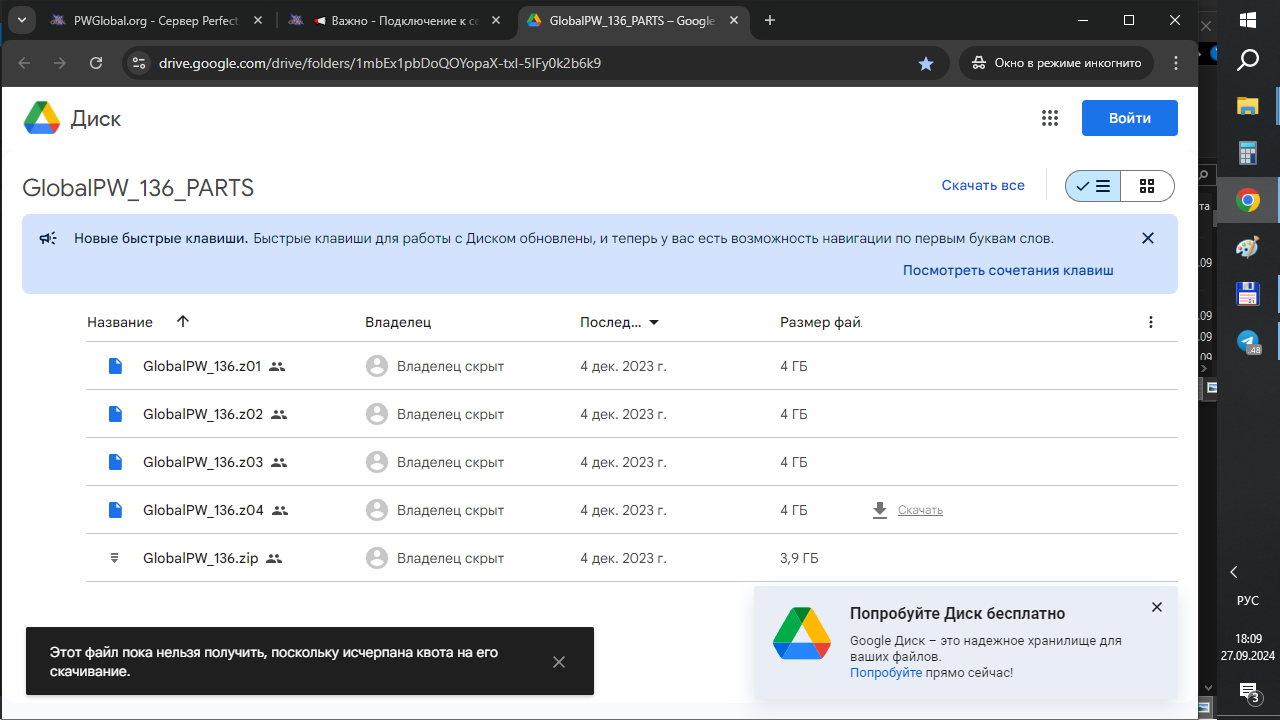The height and width of the screenshot is (720, 1280).
Task: Select file GlobalPW_136.z02
Action: tap(631, 414)
